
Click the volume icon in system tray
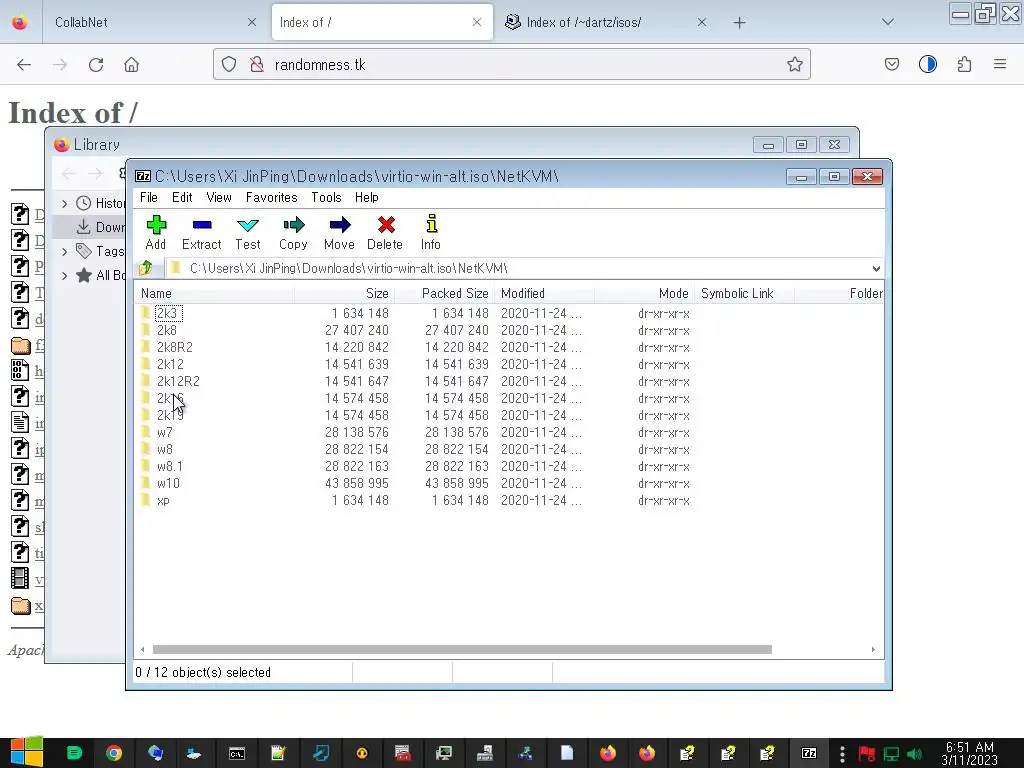pyautogui.click(x=914, y=754)
